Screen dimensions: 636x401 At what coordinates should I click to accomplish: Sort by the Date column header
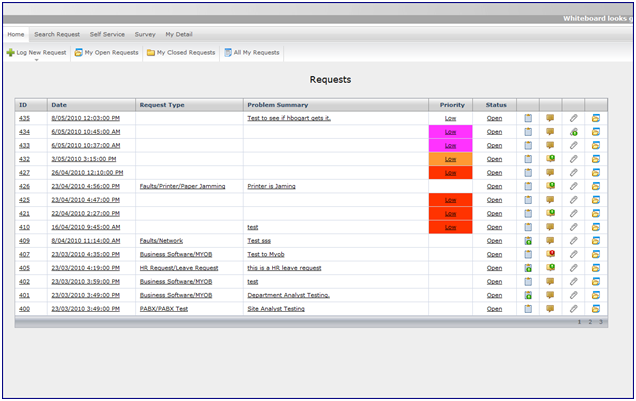[59, 105]
